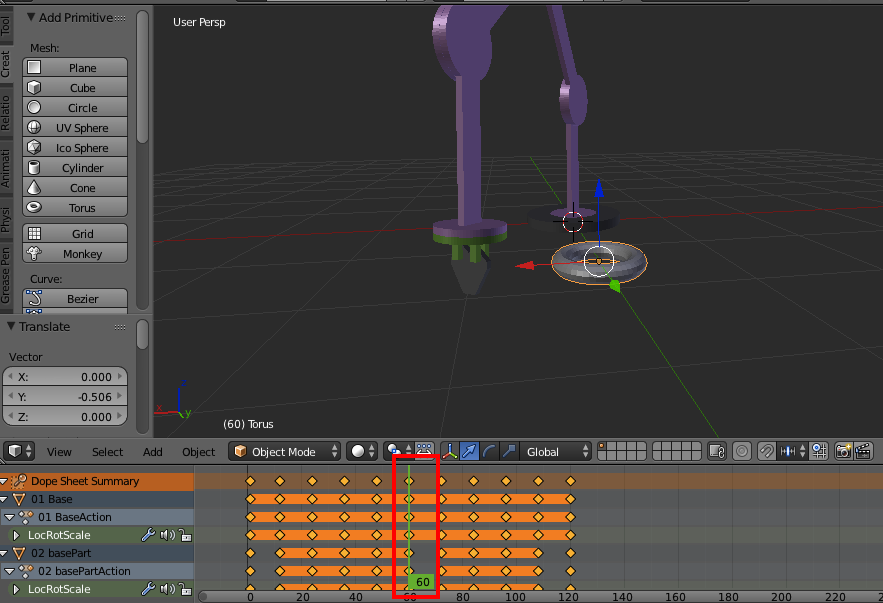Click the blue Z-axis manipulator arrow
Viewport: 883px width, 603px height.
click(599, 188)
